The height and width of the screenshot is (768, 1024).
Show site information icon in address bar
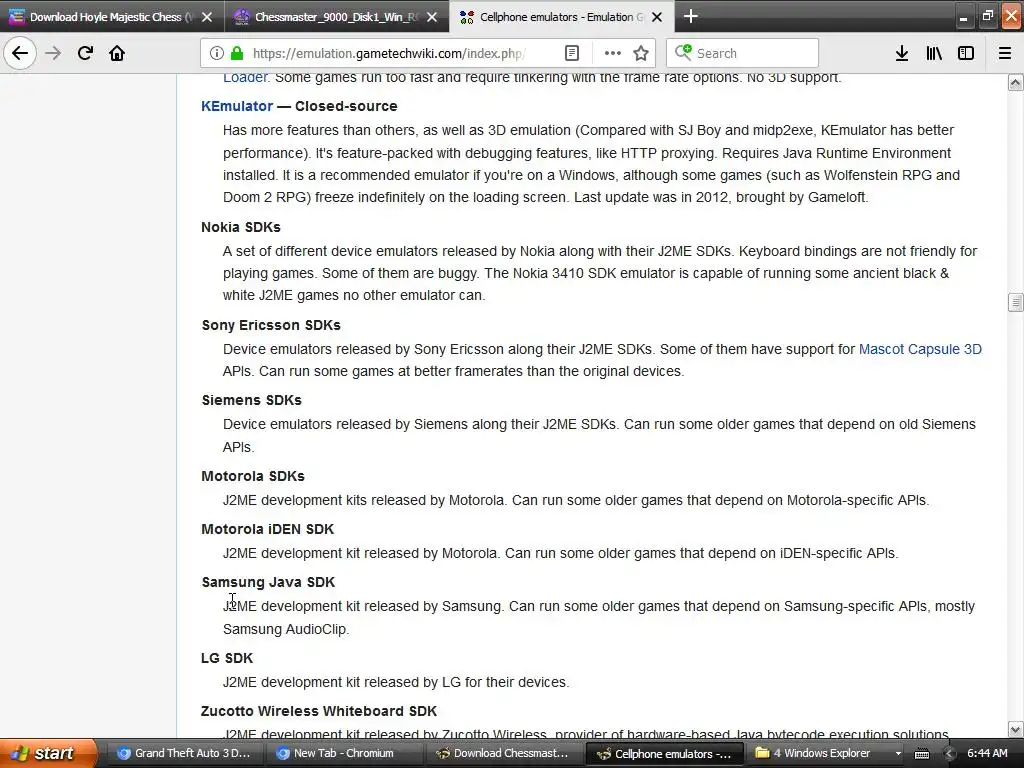point(216,53)
